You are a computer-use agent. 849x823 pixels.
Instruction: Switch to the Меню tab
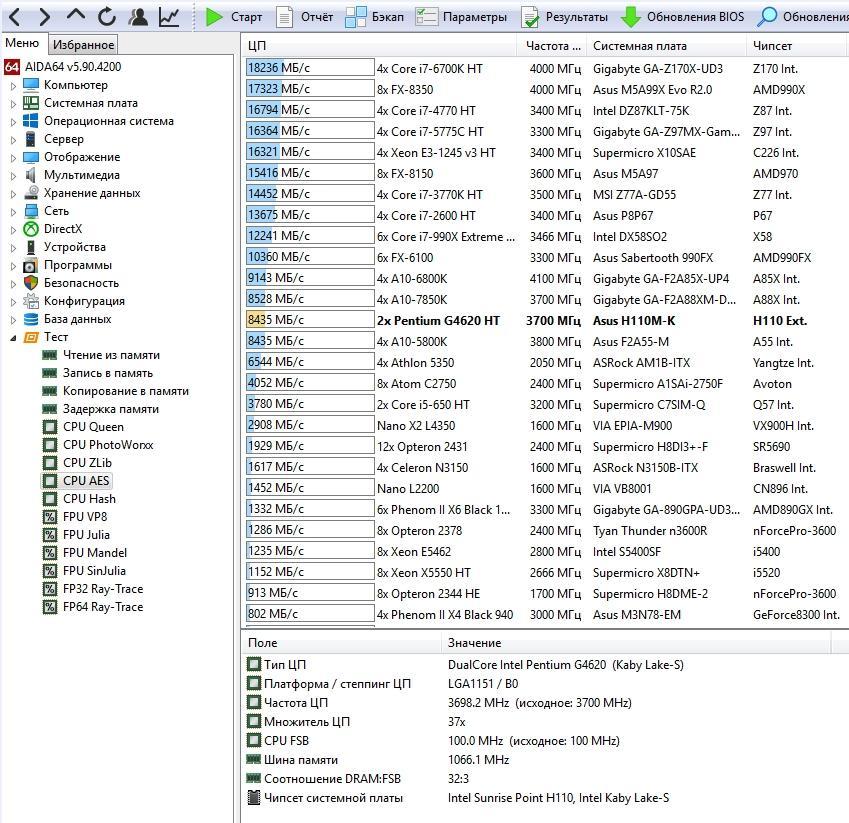[22, 43]
